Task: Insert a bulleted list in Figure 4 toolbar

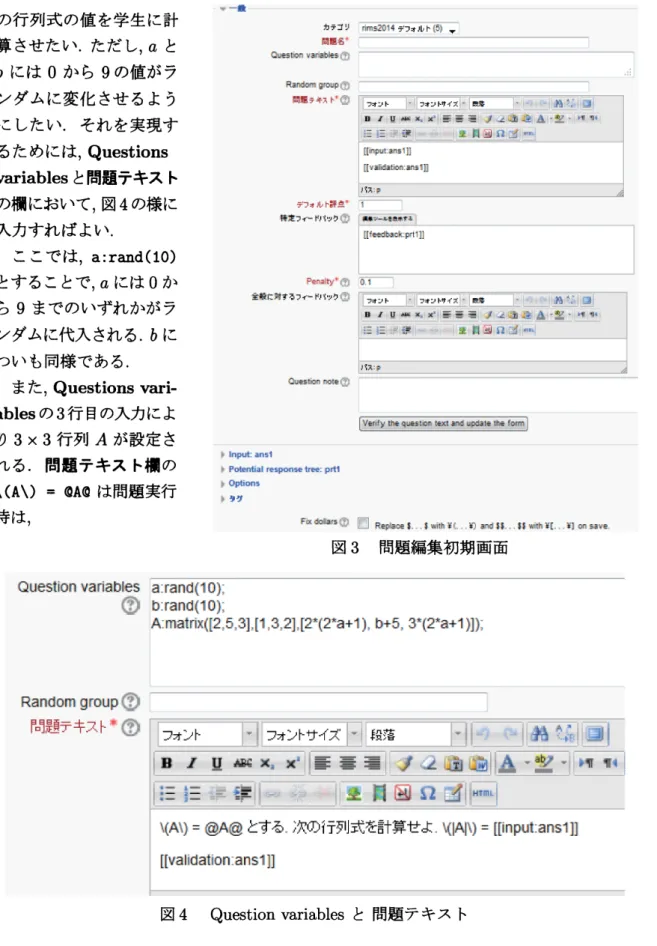Action: pos(167,792)
